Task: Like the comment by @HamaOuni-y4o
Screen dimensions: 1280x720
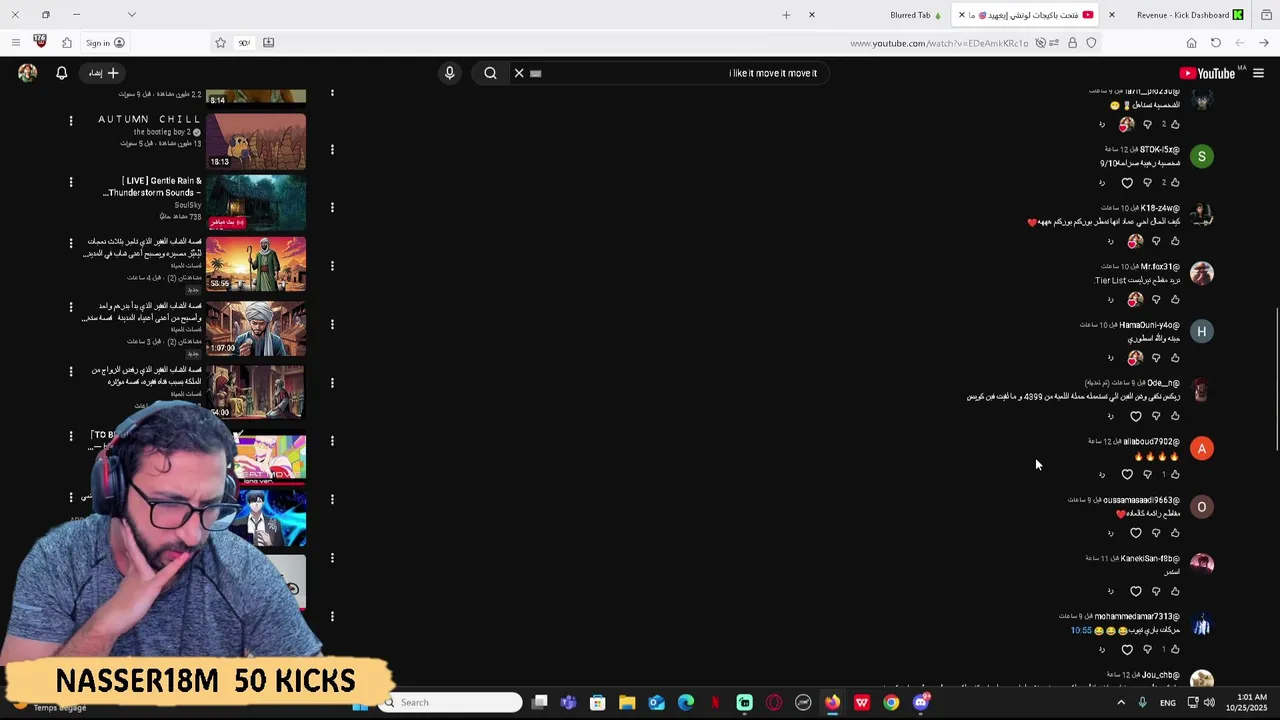Action: pos(1175,358)
